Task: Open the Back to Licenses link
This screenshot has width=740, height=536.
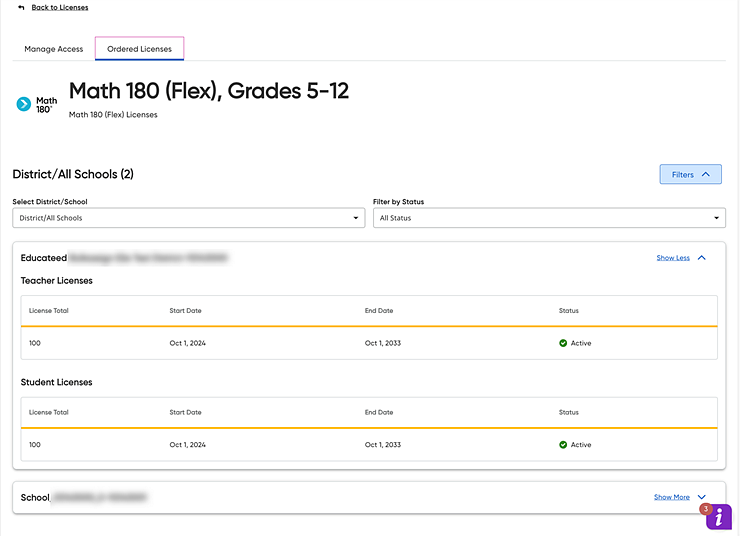Action: pos(60,8)
